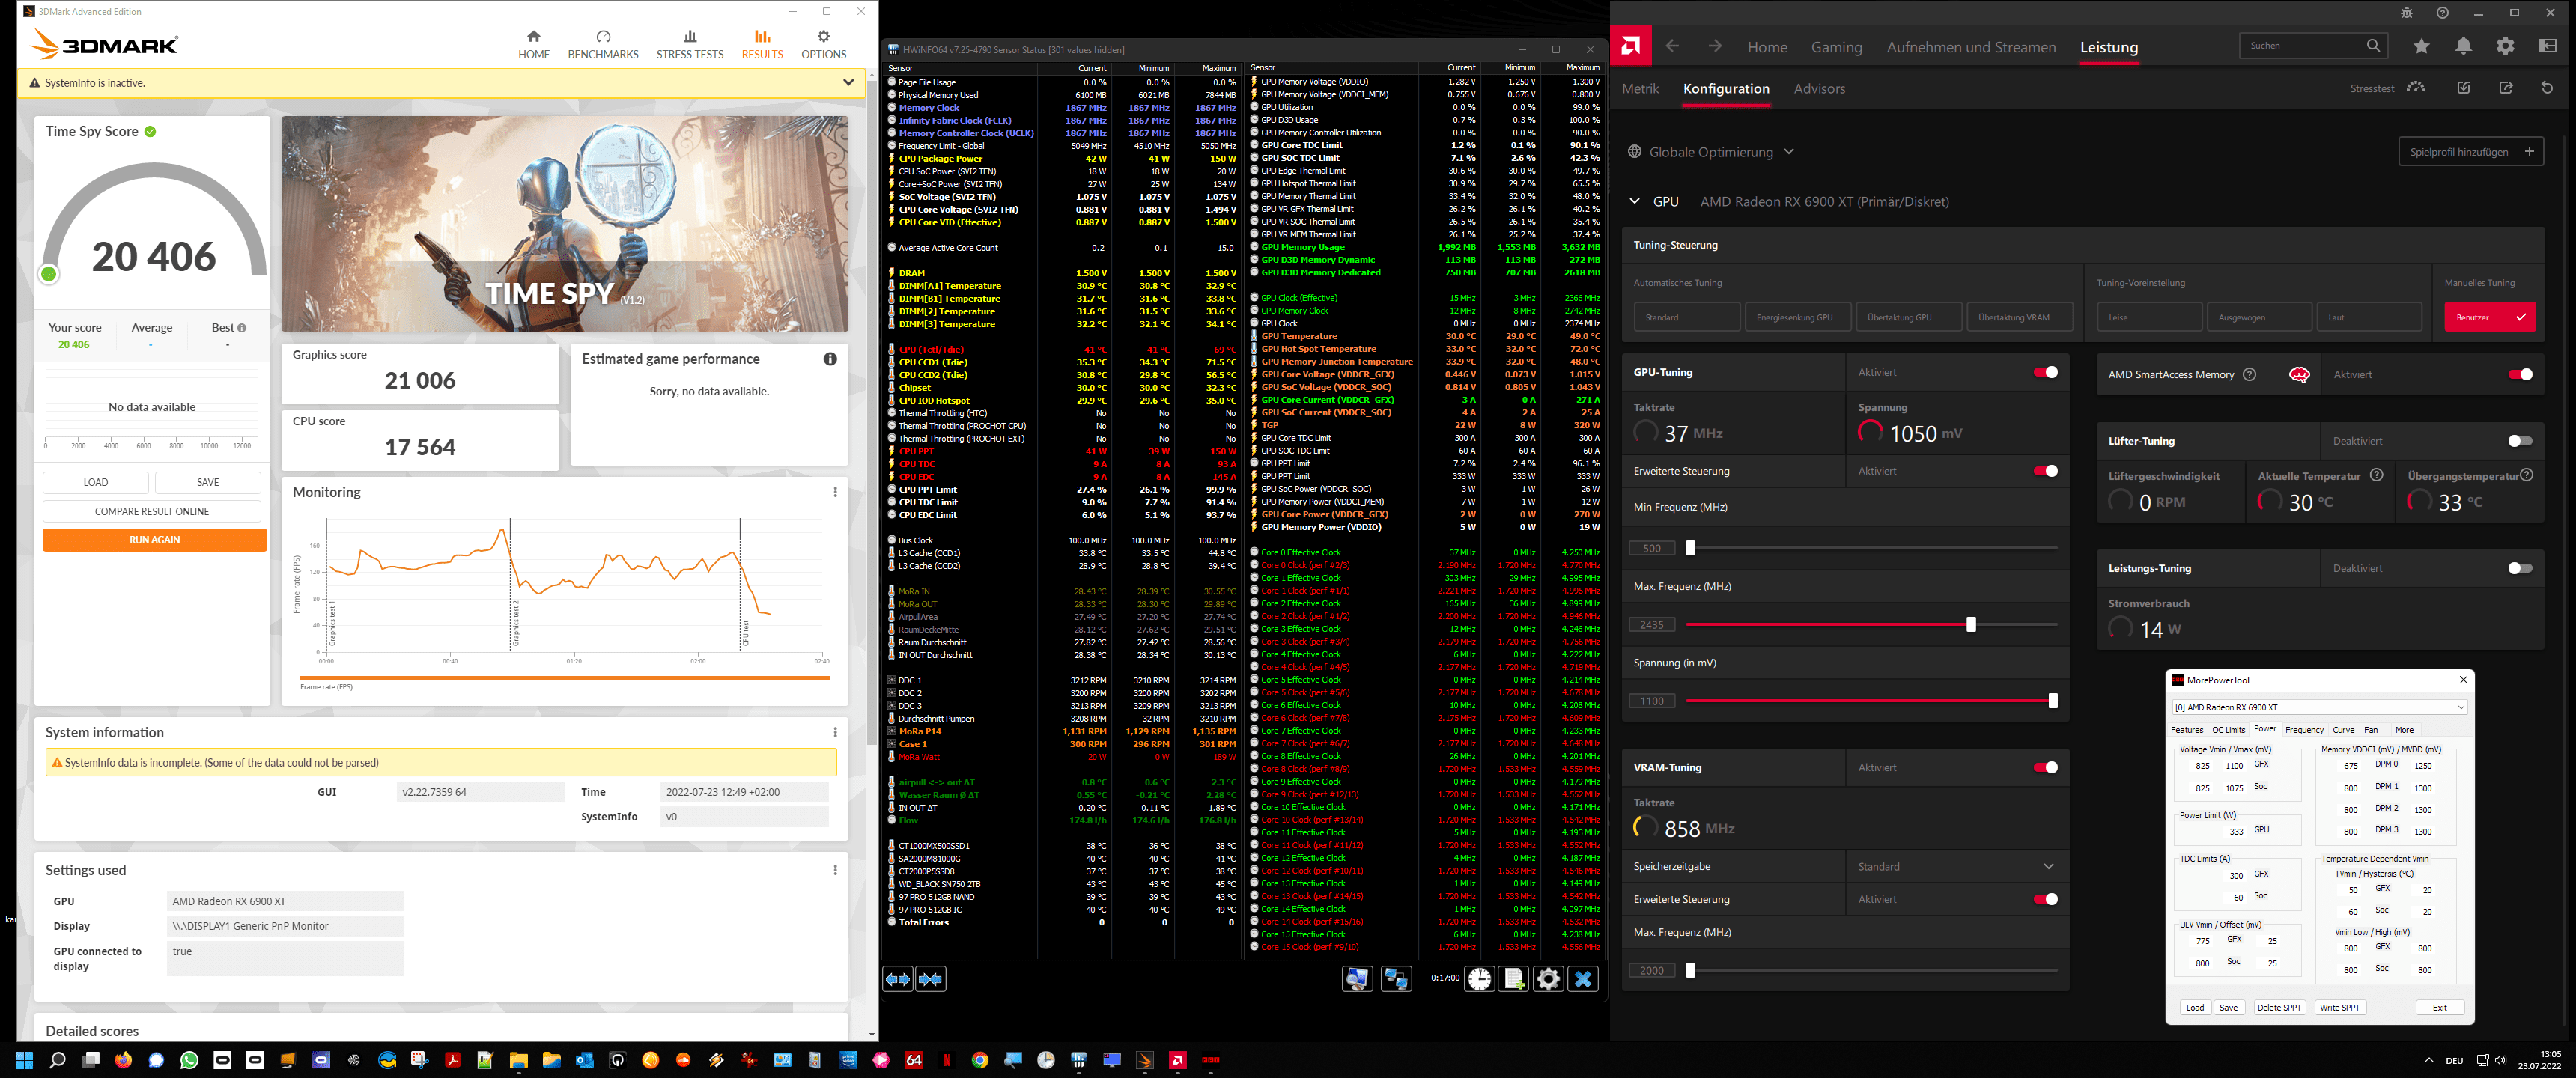Image resolution: width=2576 pixels, height=1078 pixels.
Task: Toggle GPU-Tuning switch off
Action: [x=2045, y=372]
